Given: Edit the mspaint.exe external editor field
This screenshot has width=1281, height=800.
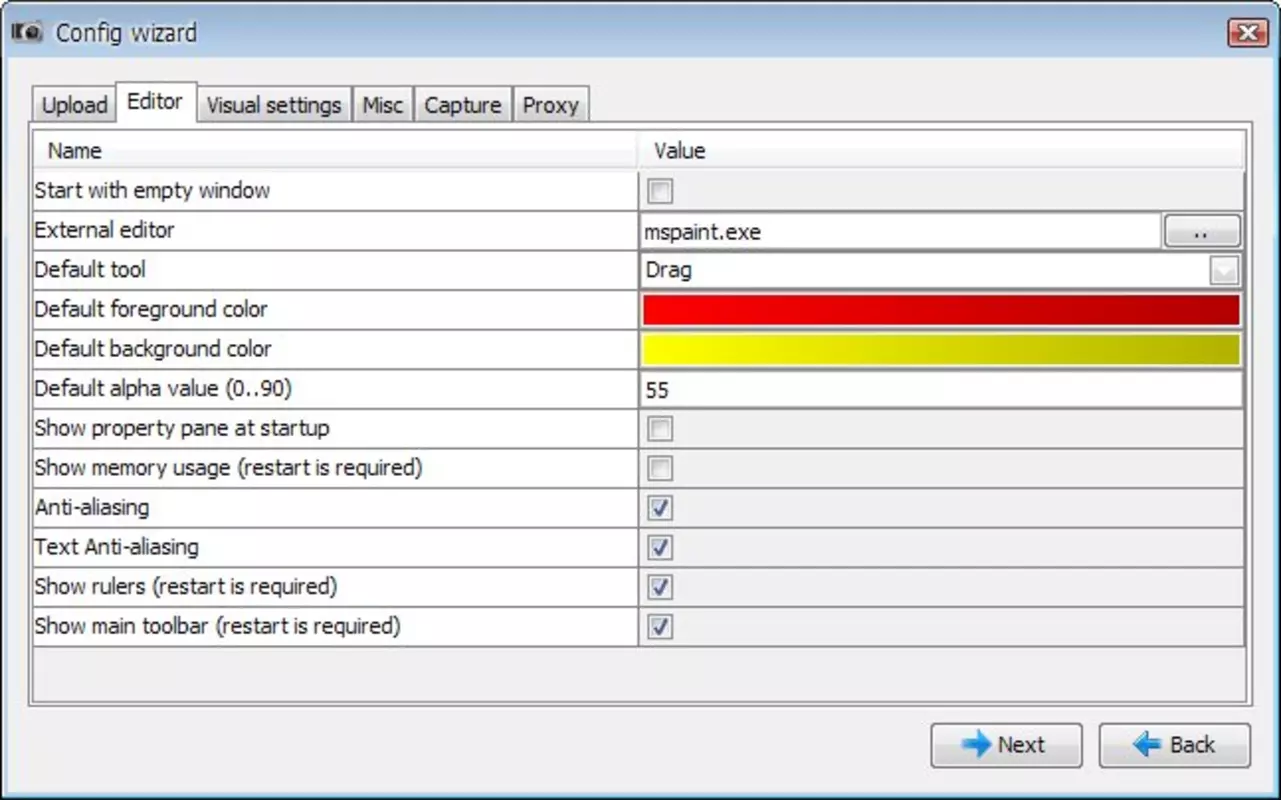Looking at the screenshot, I should point(900,232).
